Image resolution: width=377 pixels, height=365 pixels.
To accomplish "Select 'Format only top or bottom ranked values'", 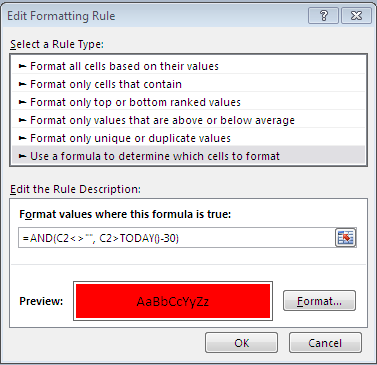I will tap(189, 102).
